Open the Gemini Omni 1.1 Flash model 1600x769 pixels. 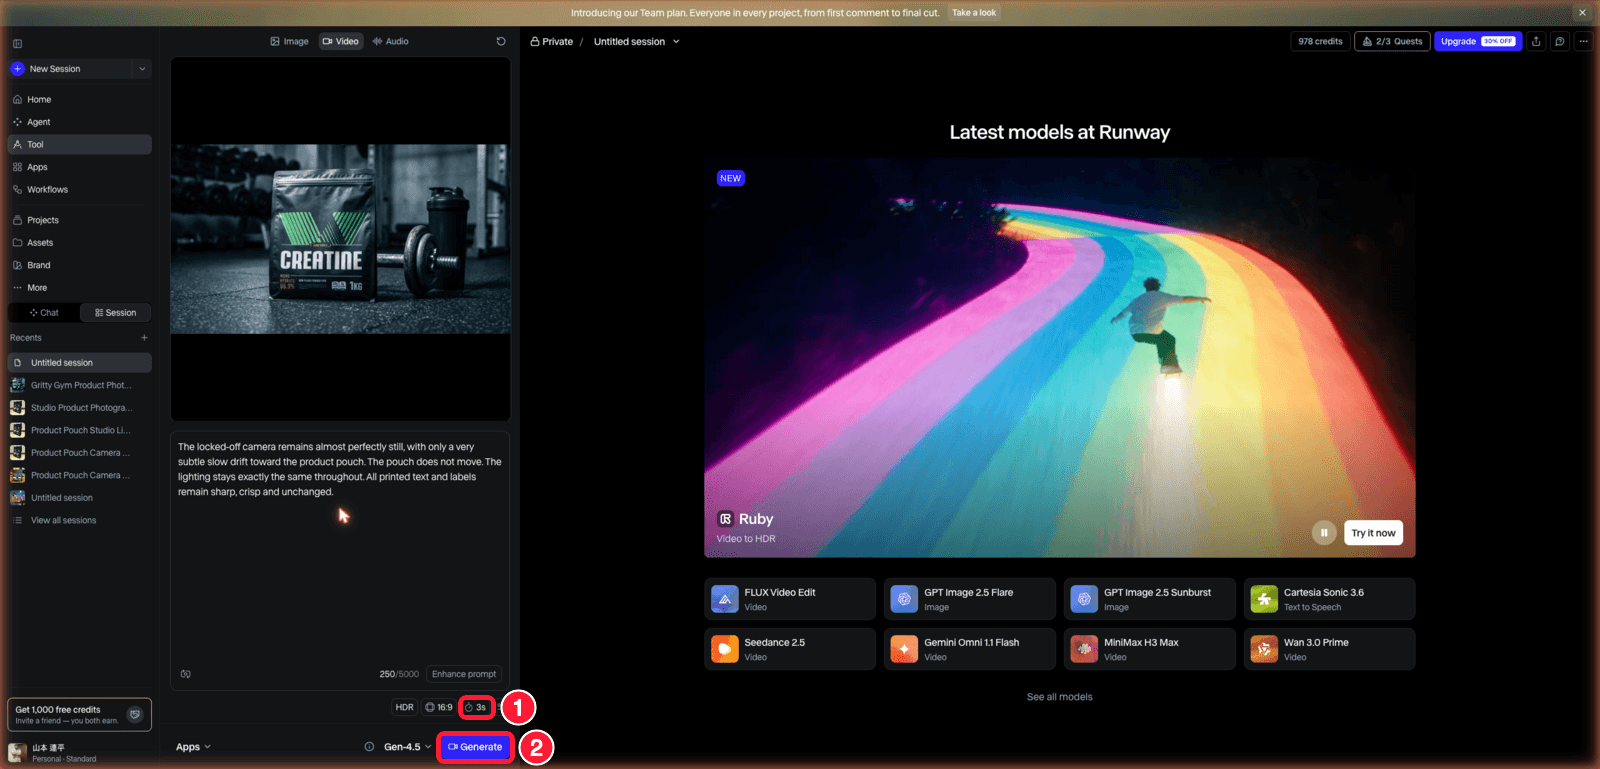pos(970,649)
